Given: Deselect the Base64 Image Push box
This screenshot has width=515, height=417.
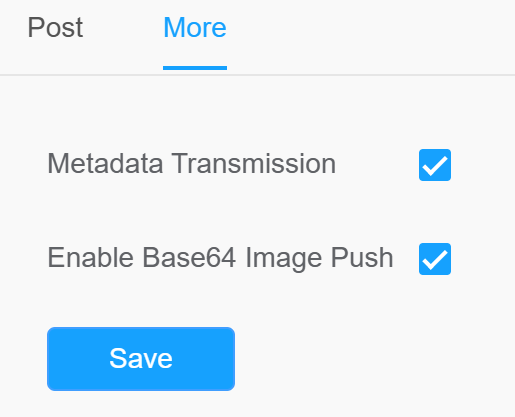Looking at the screenshot, I should [x=435, y=259].
